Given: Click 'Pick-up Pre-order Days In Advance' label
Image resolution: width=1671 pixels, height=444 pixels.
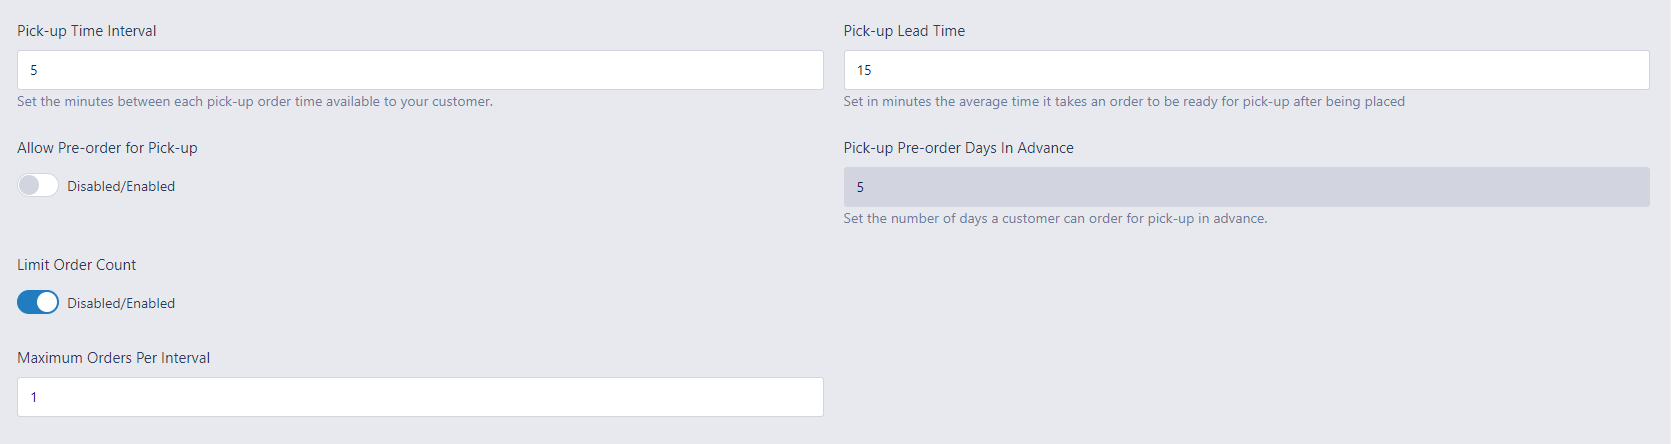Looking at the screenshot, I should click(x=958, y=148).
